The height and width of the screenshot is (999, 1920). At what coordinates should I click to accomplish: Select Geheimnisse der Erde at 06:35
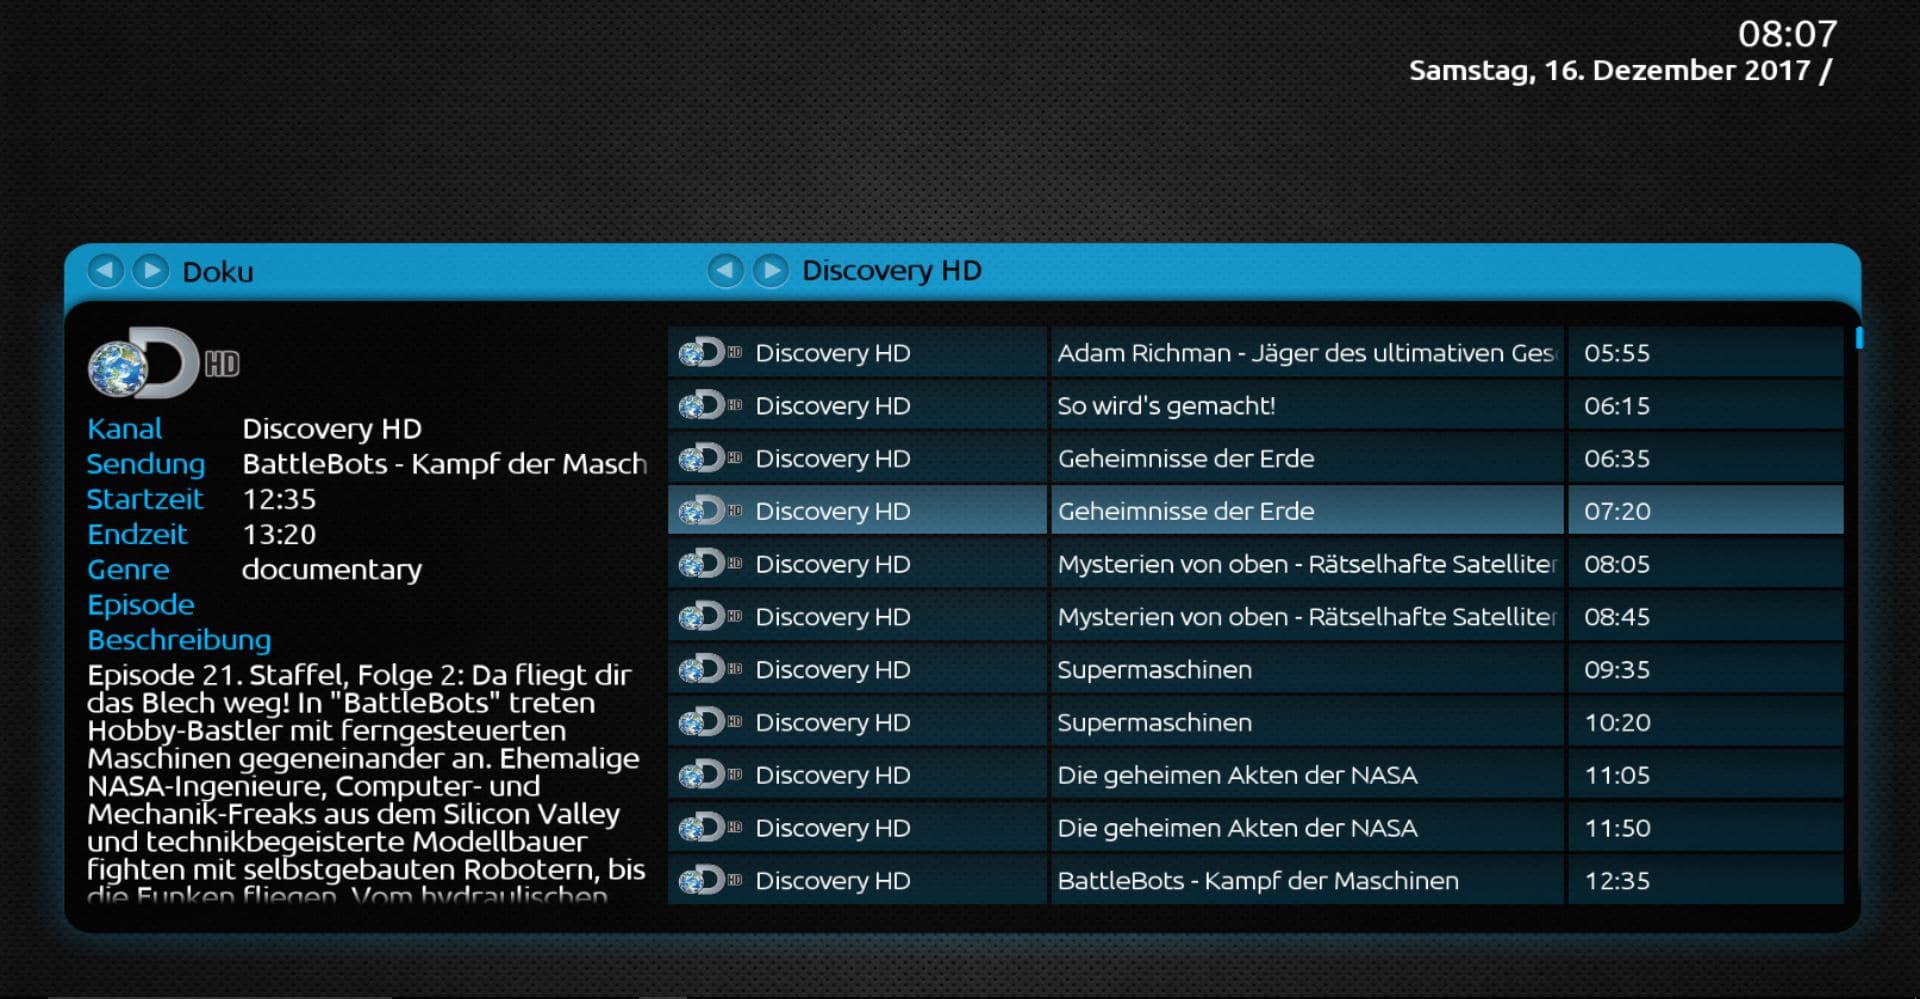pos(1306,458)
